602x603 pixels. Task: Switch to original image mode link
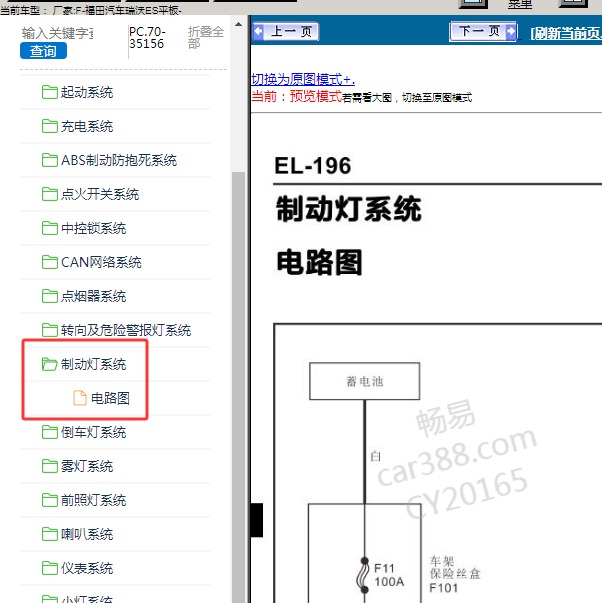coord(303,79)
